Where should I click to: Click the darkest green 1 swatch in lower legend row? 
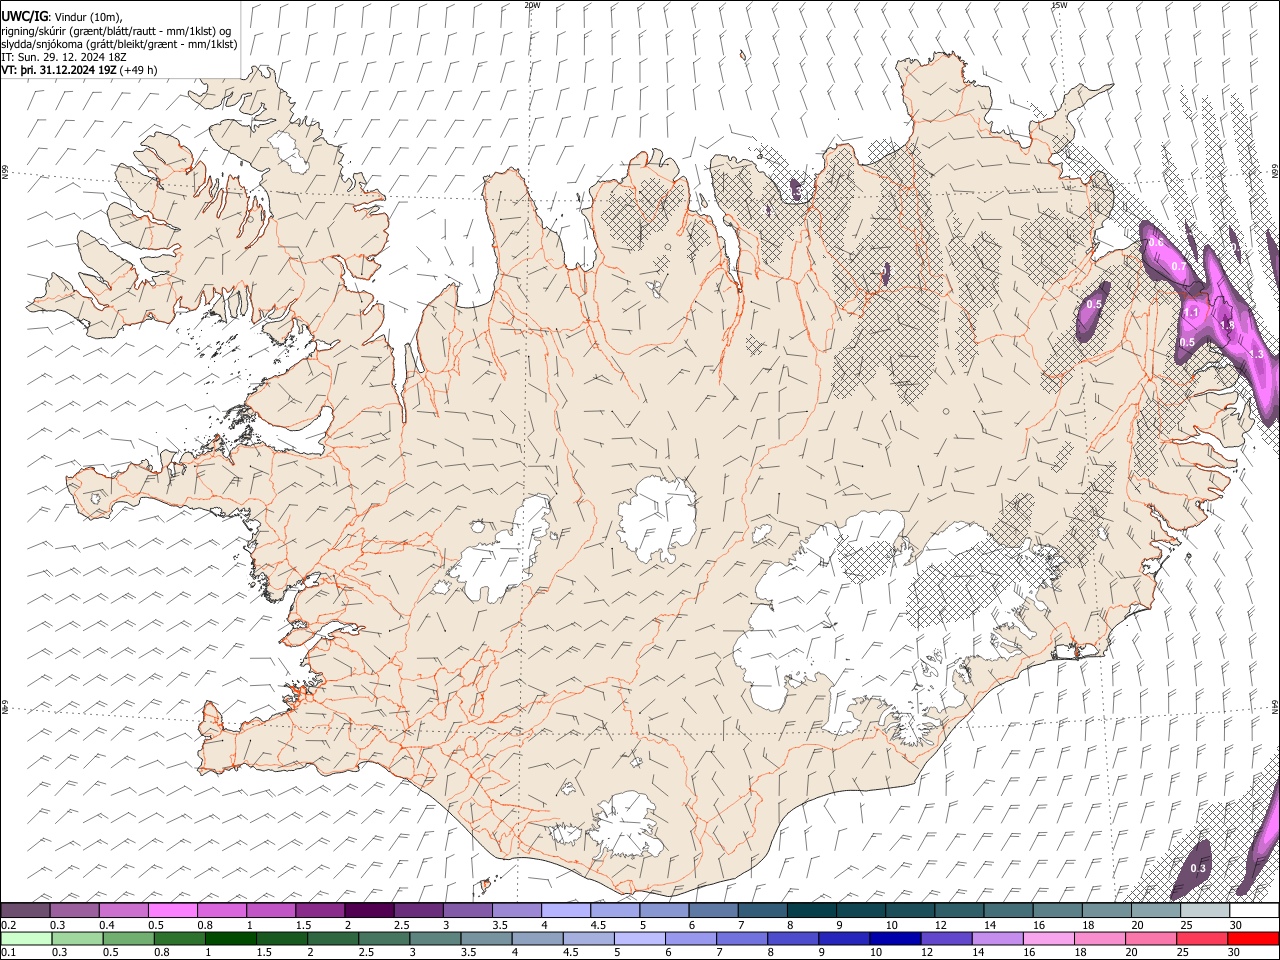230,938
